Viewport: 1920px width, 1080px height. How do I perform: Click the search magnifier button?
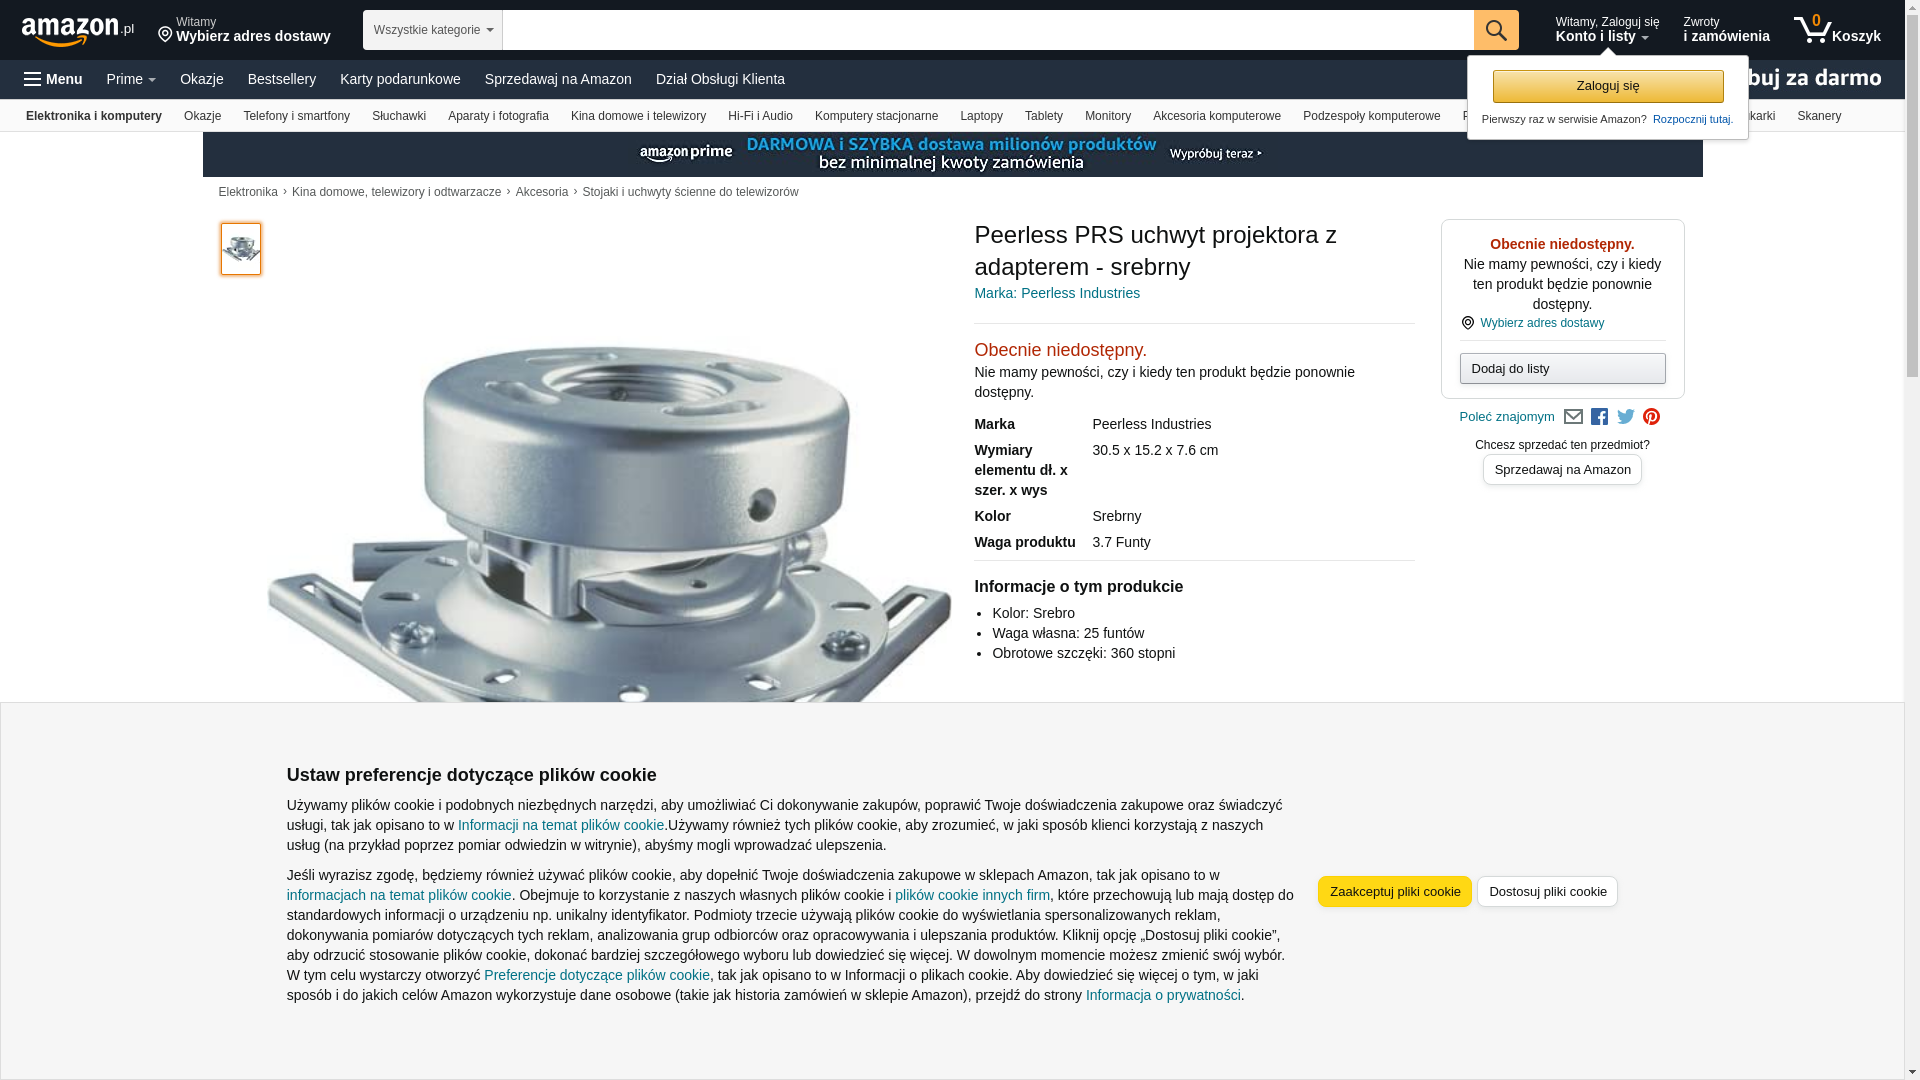[x=1496, y=30]
